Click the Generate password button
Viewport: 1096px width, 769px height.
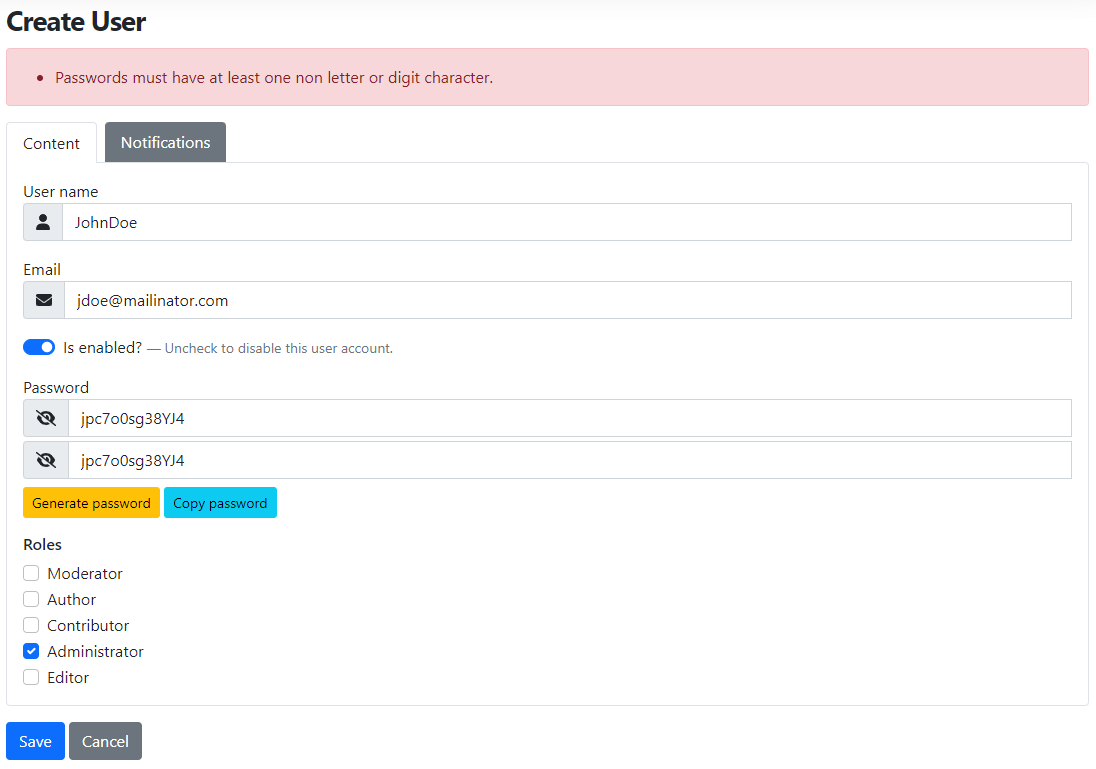(92, 503)
